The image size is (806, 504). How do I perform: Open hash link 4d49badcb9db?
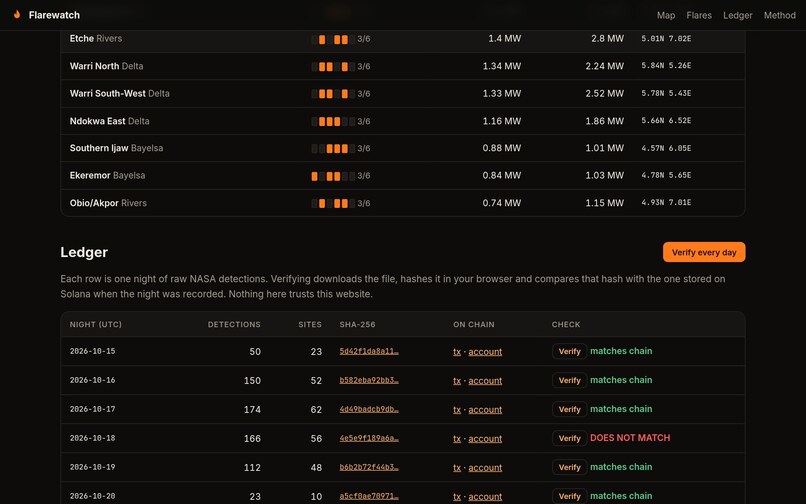pos(369,409)
